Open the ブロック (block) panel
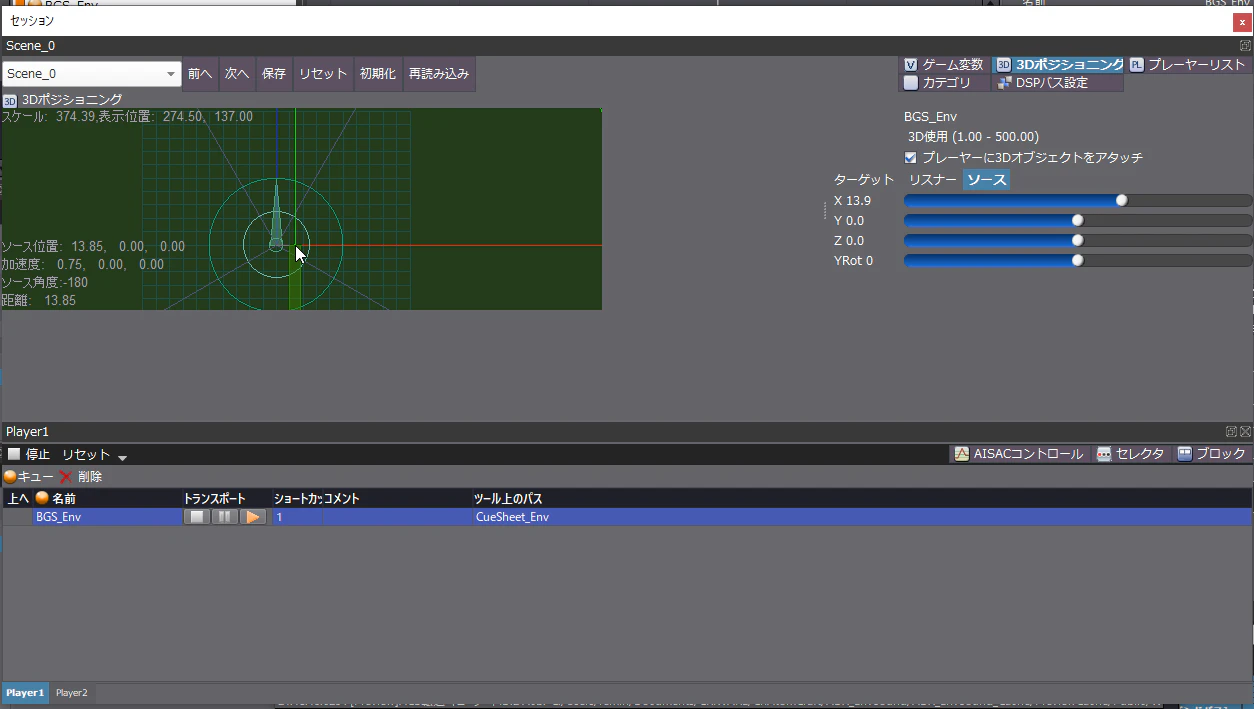 tap(1211, 454)
